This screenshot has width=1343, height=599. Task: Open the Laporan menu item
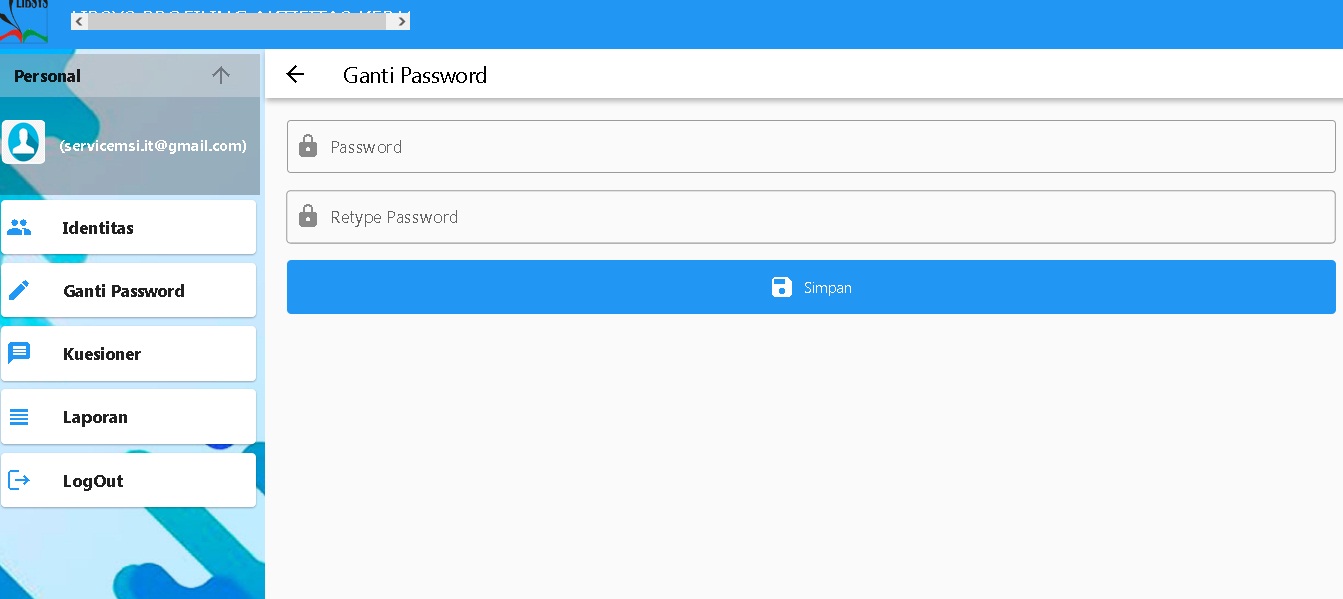pos(128,417)
